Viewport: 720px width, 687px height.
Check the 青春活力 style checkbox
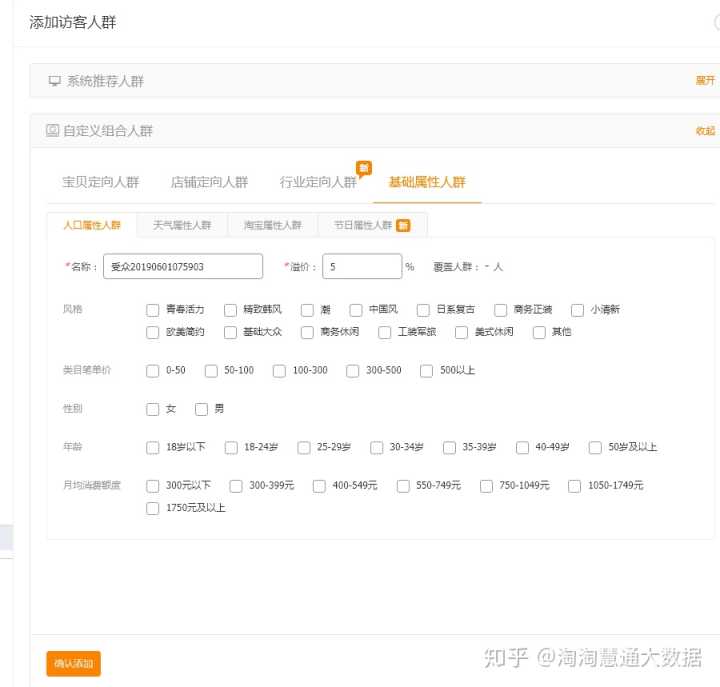coord(153,310)
